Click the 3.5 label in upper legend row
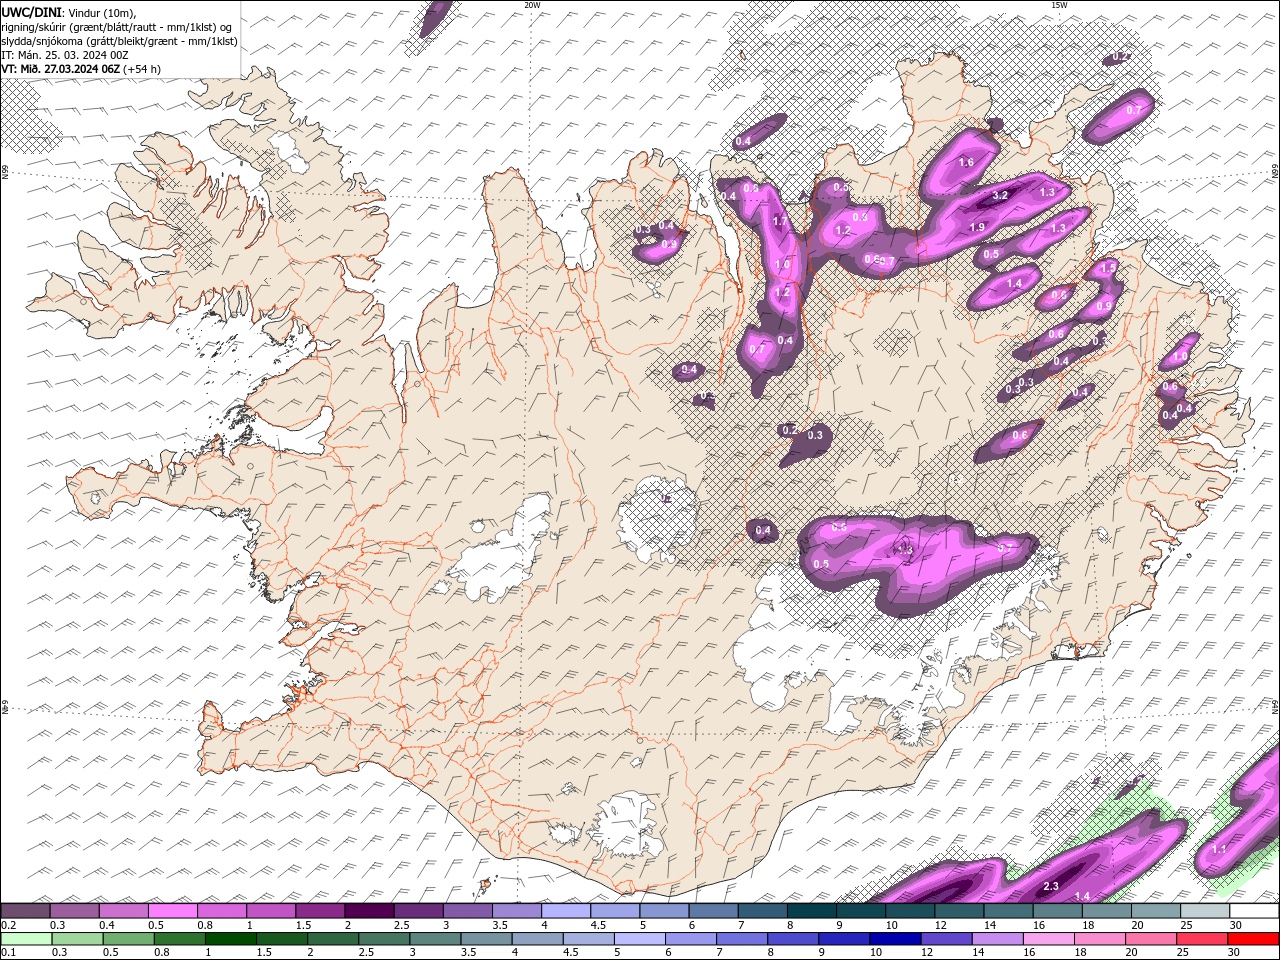Viewport: 1280px width, 960px height. [x=499, y=925]
